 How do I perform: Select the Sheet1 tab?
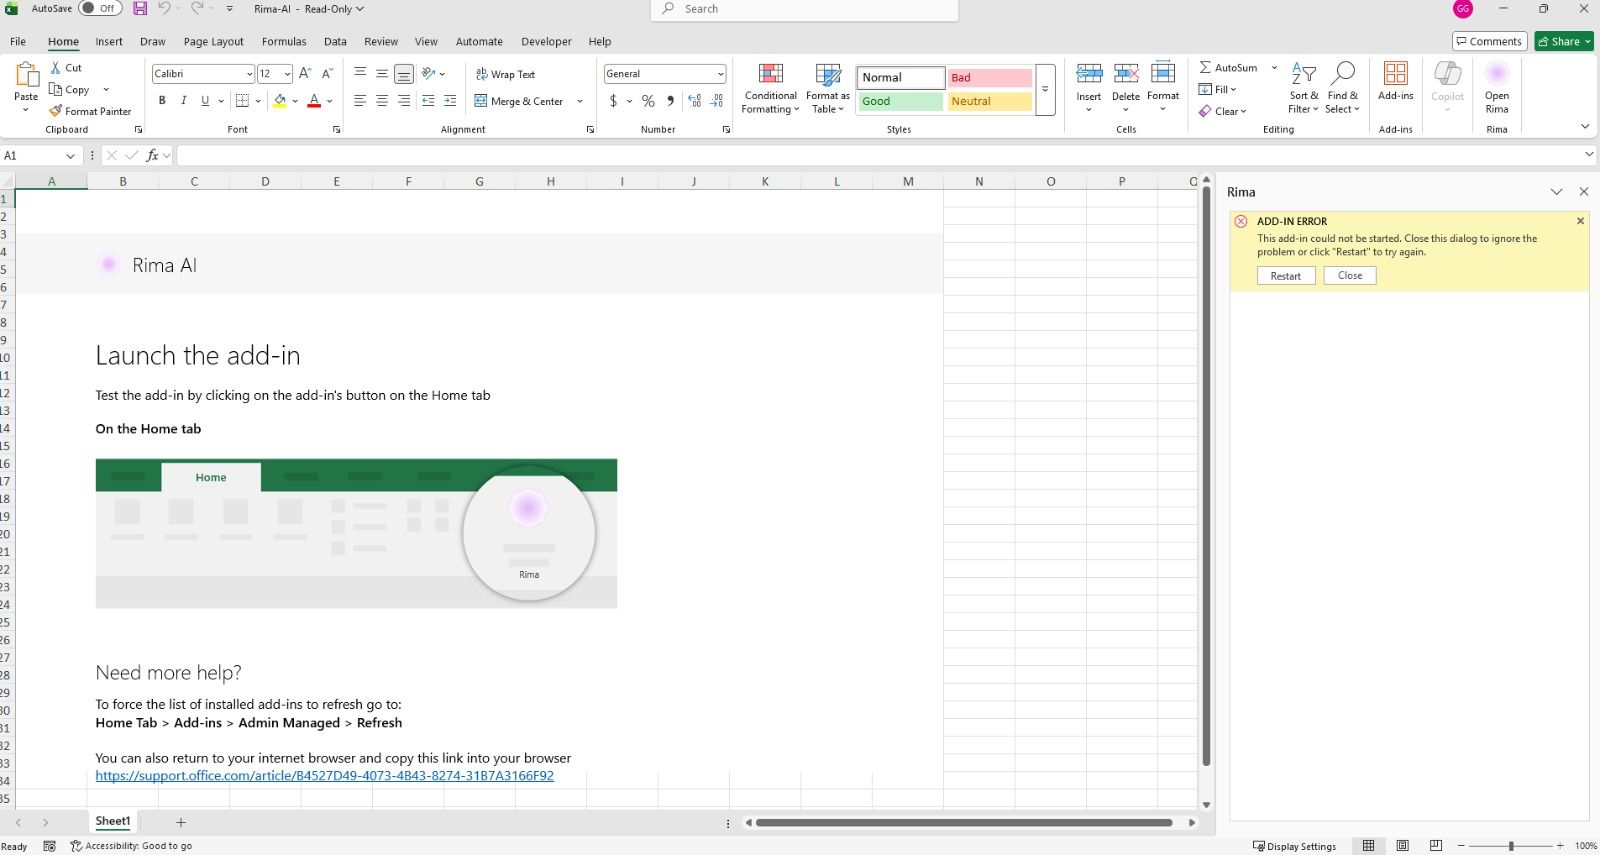click(x=113, y=821)
